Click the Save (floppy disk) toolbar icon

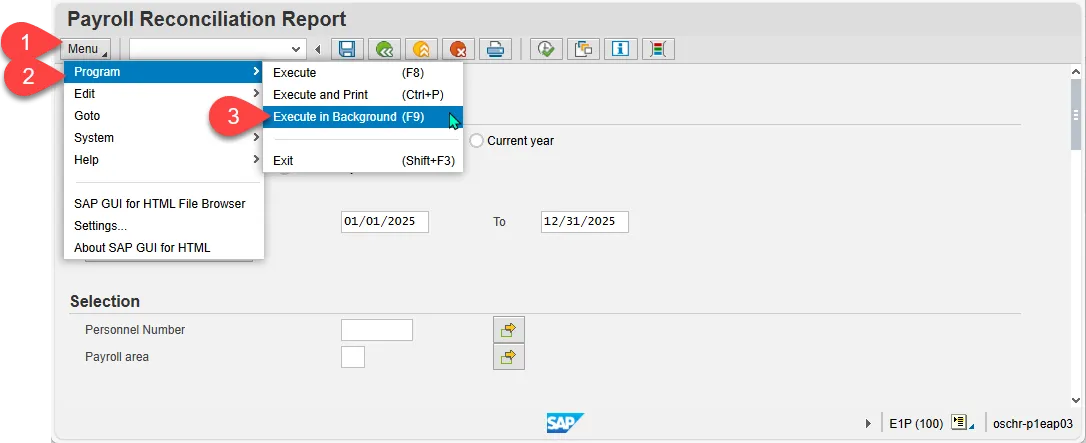pos(348,49)
